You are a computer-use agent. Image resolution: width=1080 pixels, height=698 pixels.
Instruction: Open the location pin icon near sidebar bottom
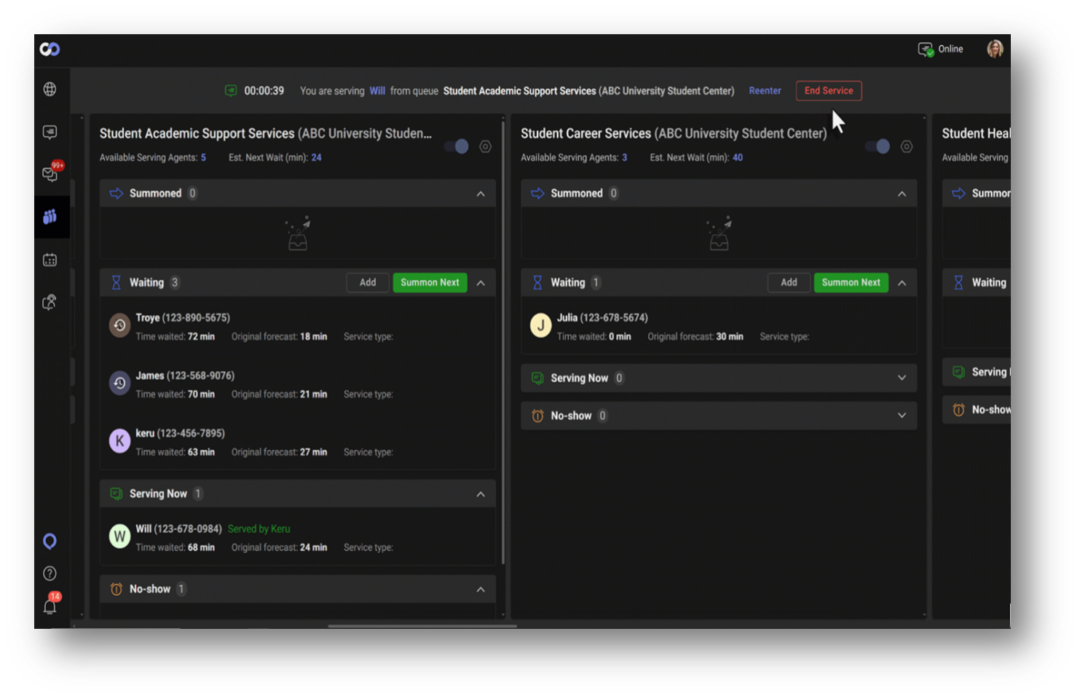[x=49, y=541]
